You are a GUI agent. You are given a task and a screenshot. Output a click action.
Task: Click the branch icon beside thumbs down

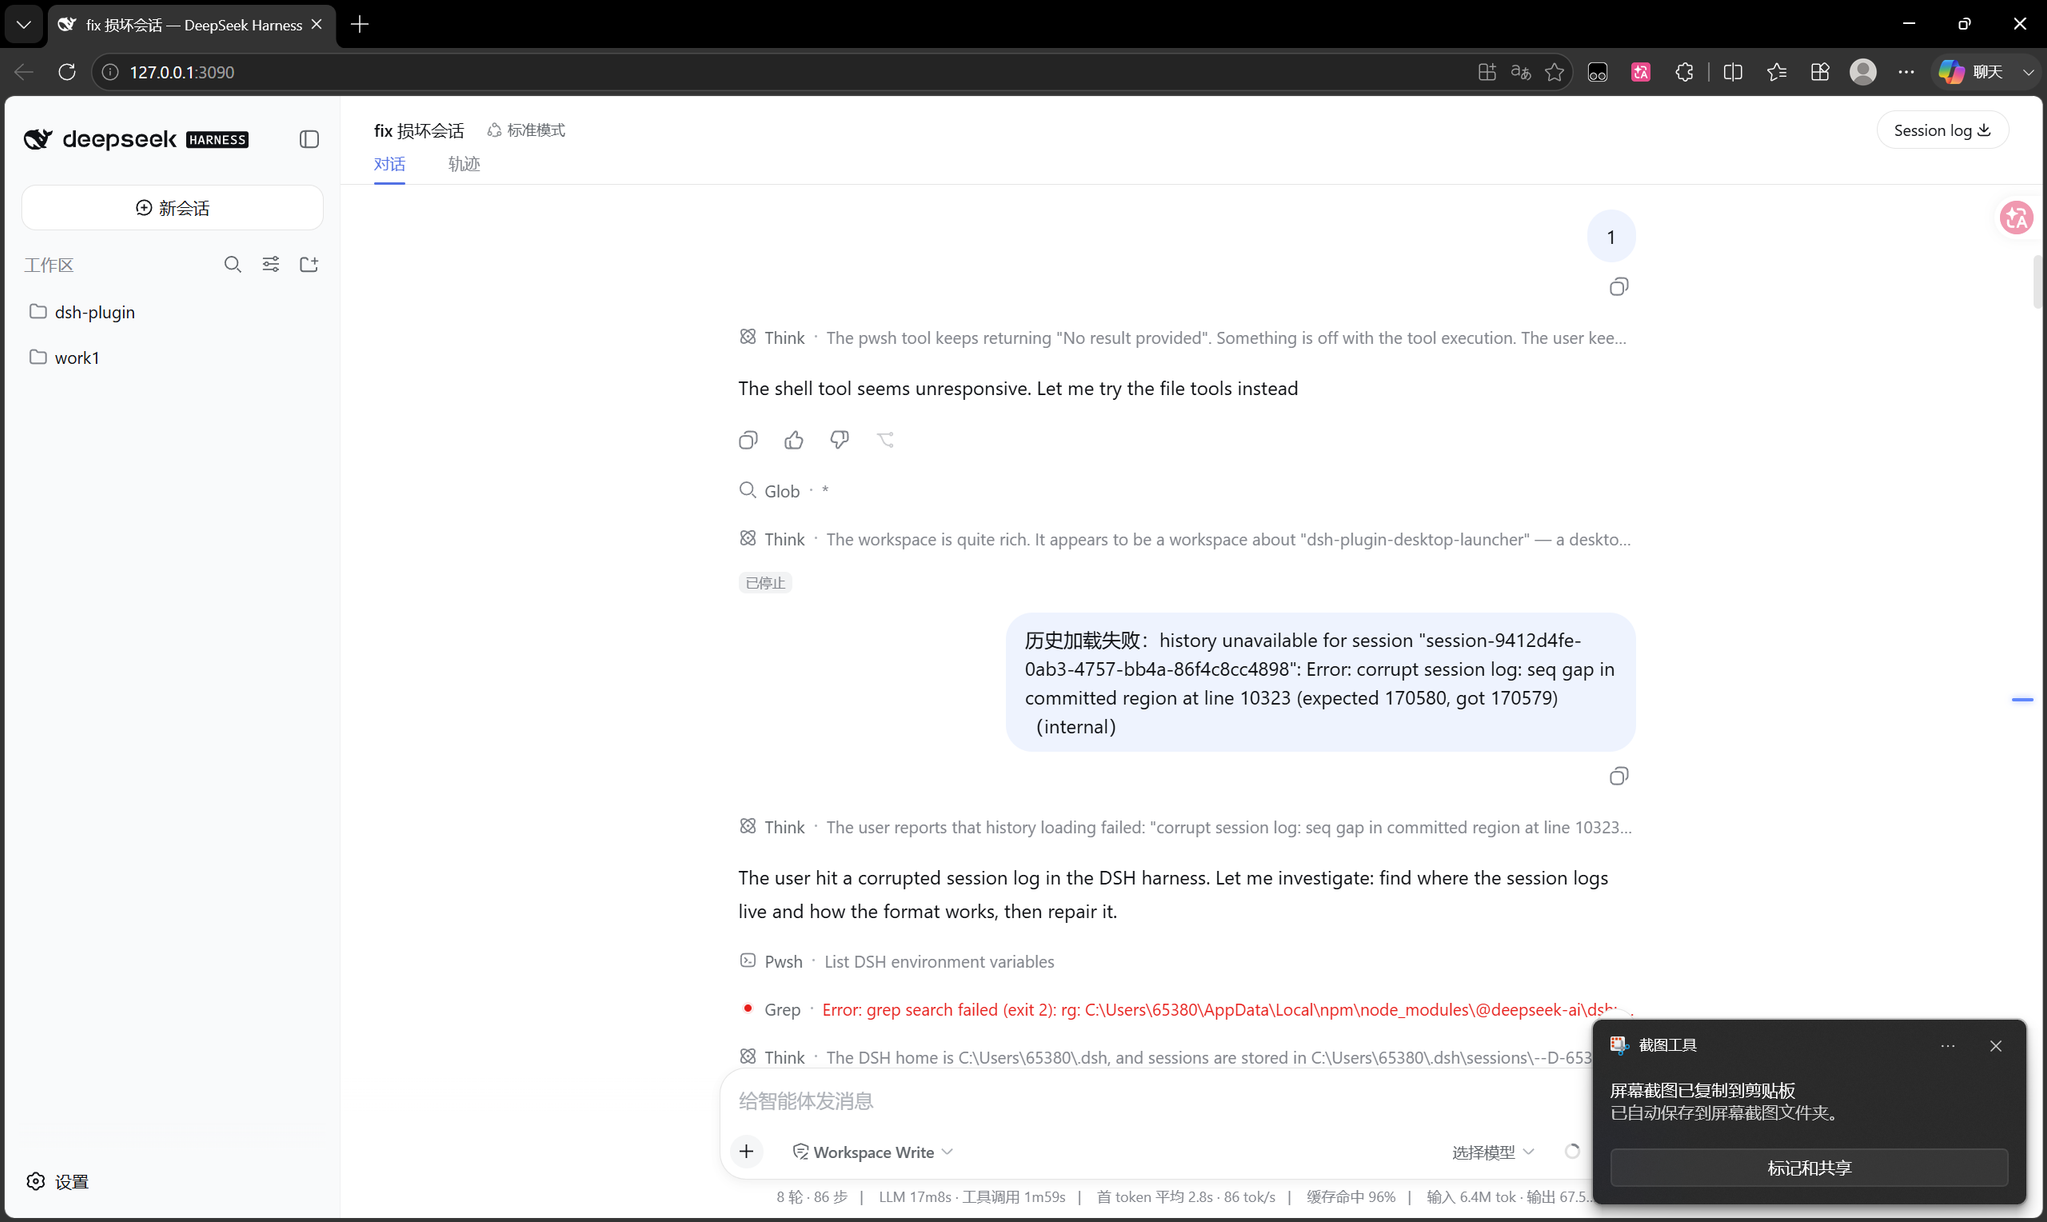click(886, 440)
